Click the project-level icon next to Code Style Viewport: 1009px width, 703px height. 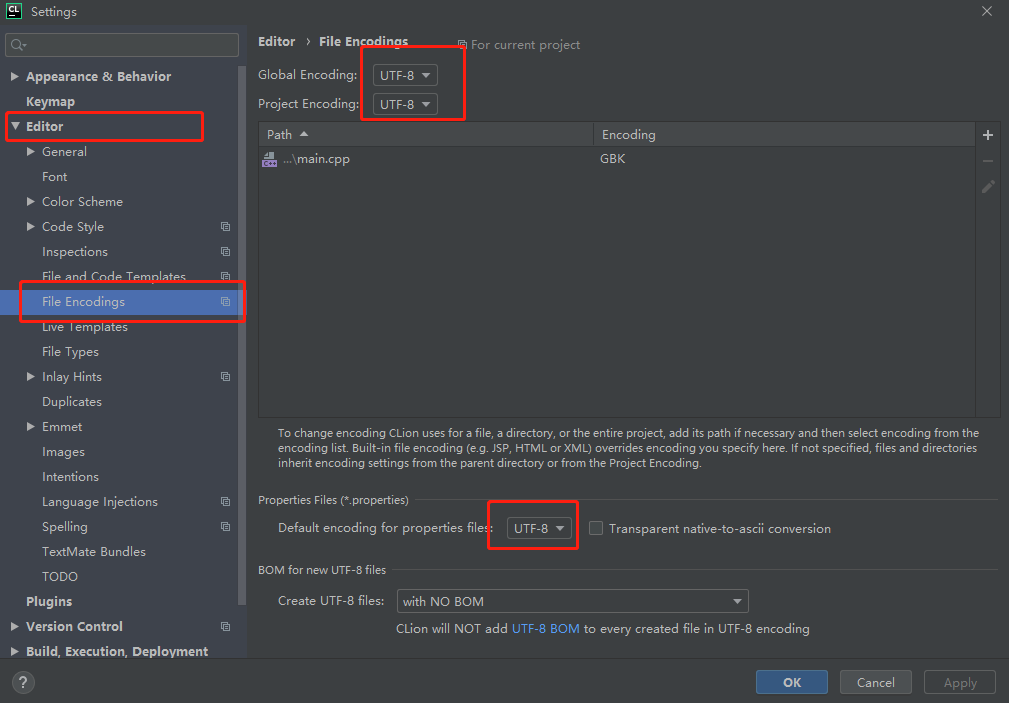point(225,227)
